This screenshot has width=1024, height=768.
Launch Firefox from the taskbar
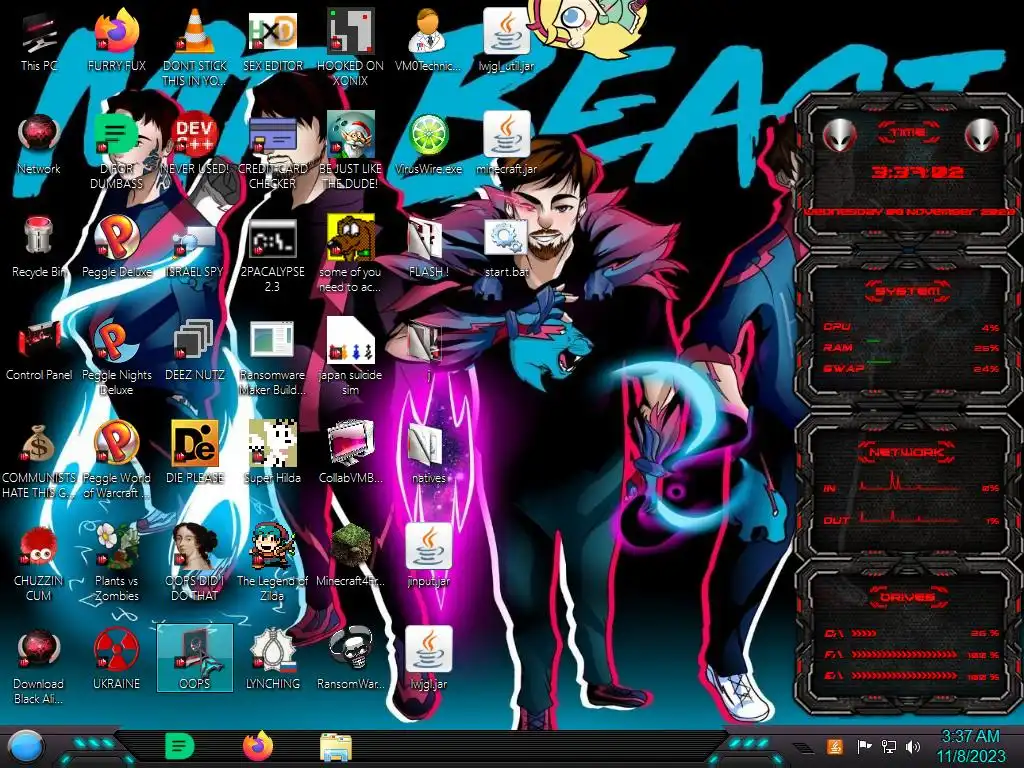coord(258,746)
